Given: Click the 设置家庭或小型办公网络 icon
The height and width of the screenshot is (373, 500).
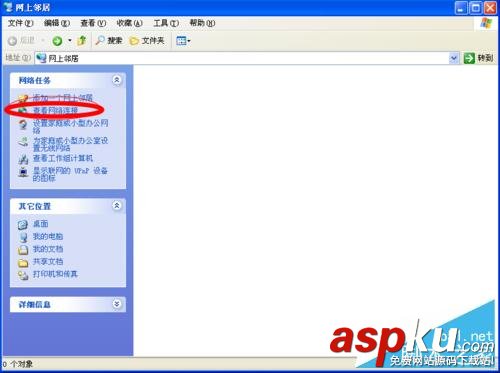Looking at the screenshot, I should 23,125.
